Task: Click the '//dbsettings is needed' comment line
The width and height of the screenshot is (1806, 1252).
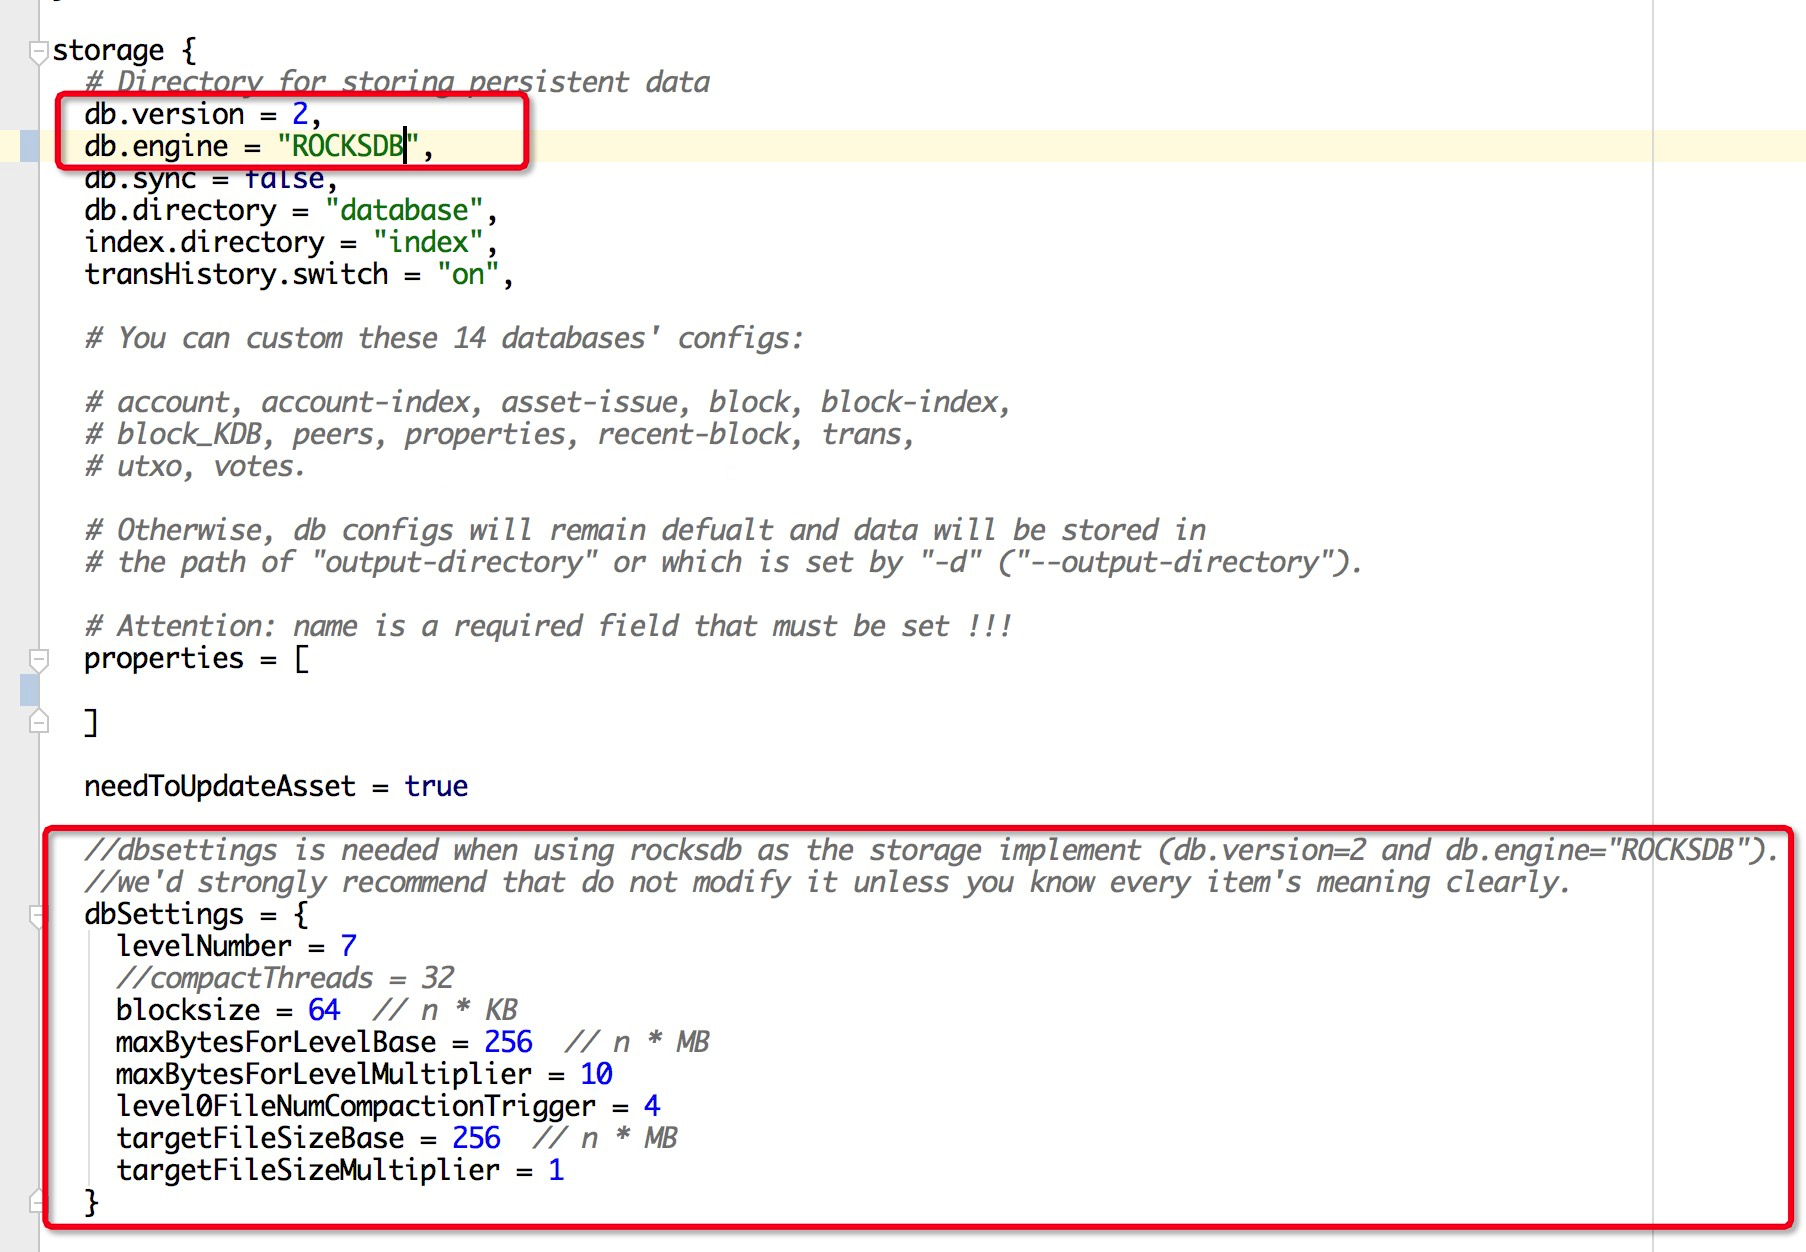Action: click(932, 850)
